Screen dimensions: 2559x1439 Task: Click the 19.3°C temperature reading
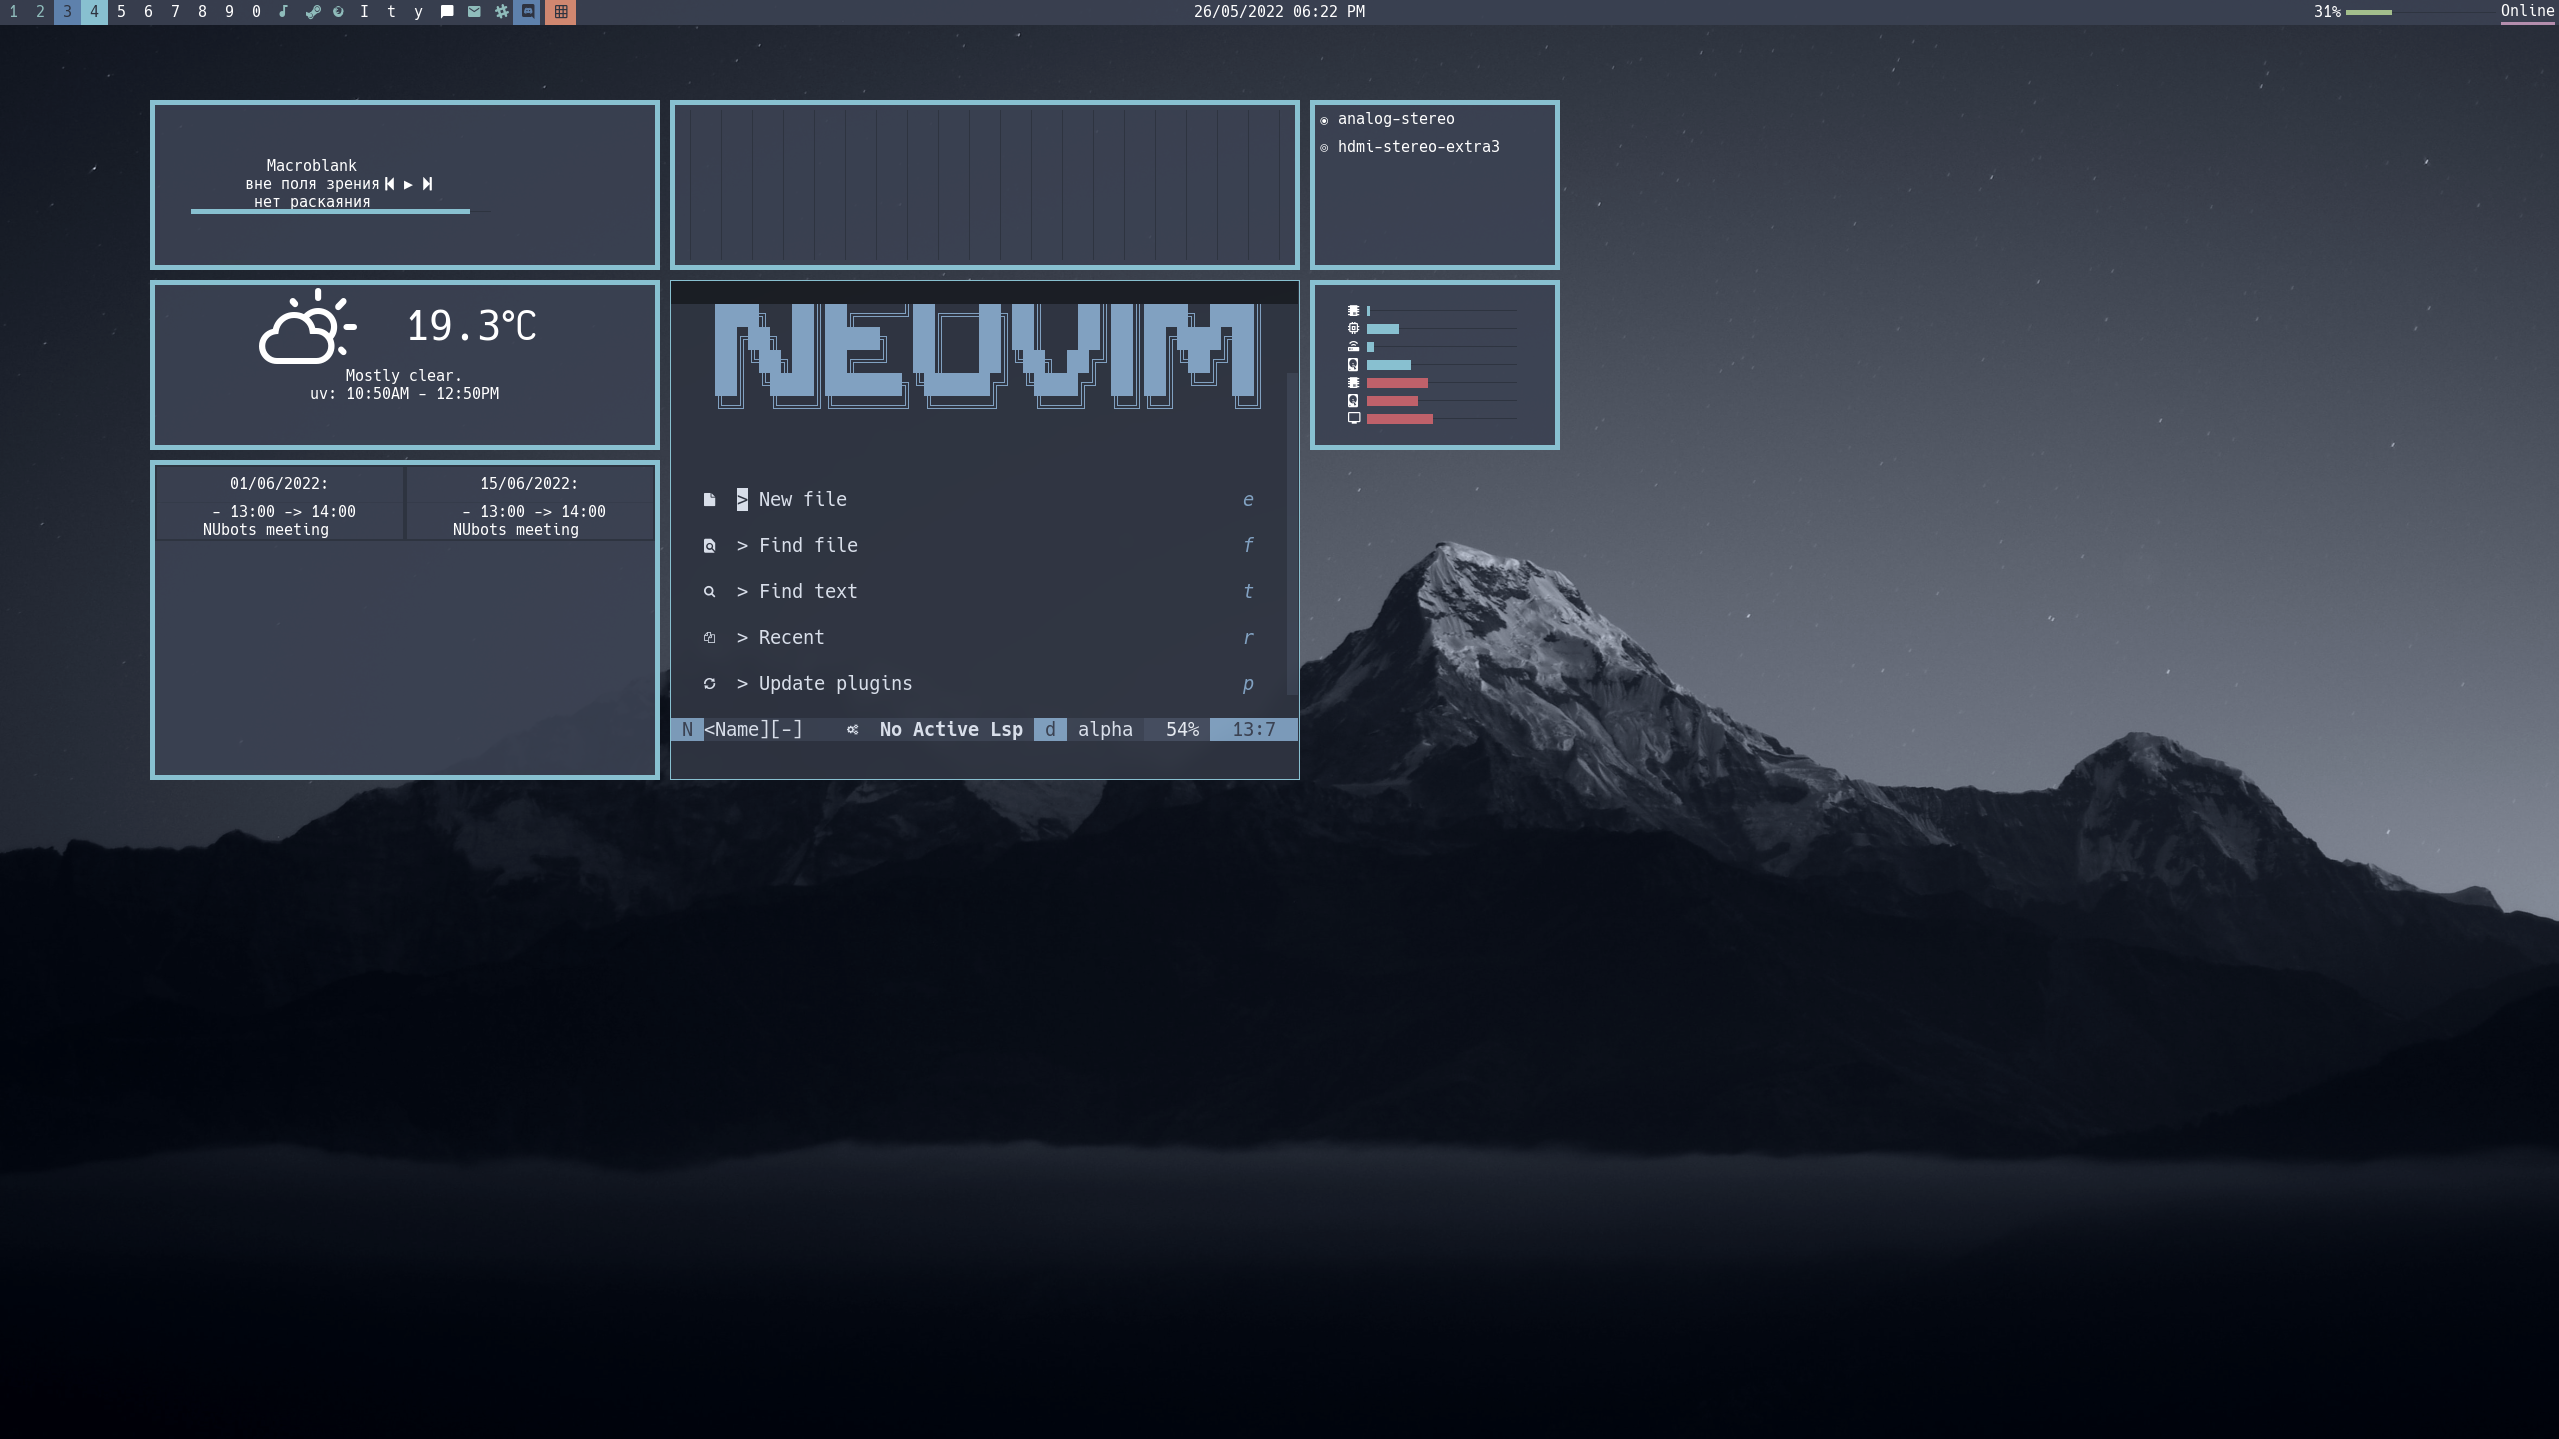[x=472, y=326]
